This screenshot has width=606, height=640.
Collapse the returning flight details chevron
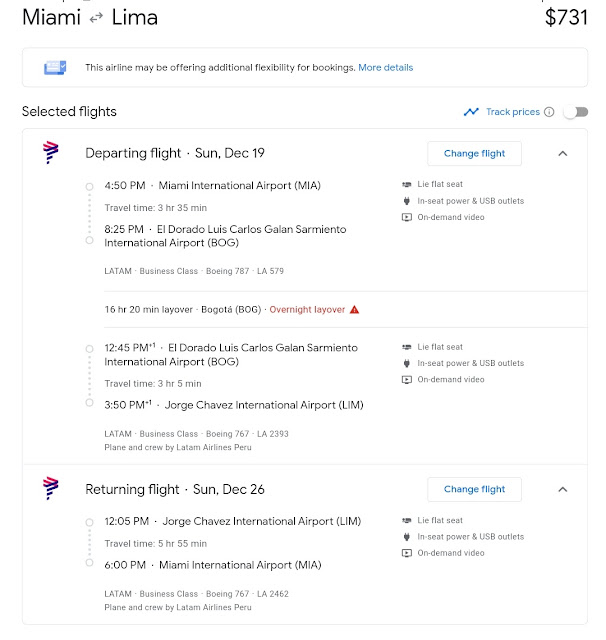click(x=563, y=489)
